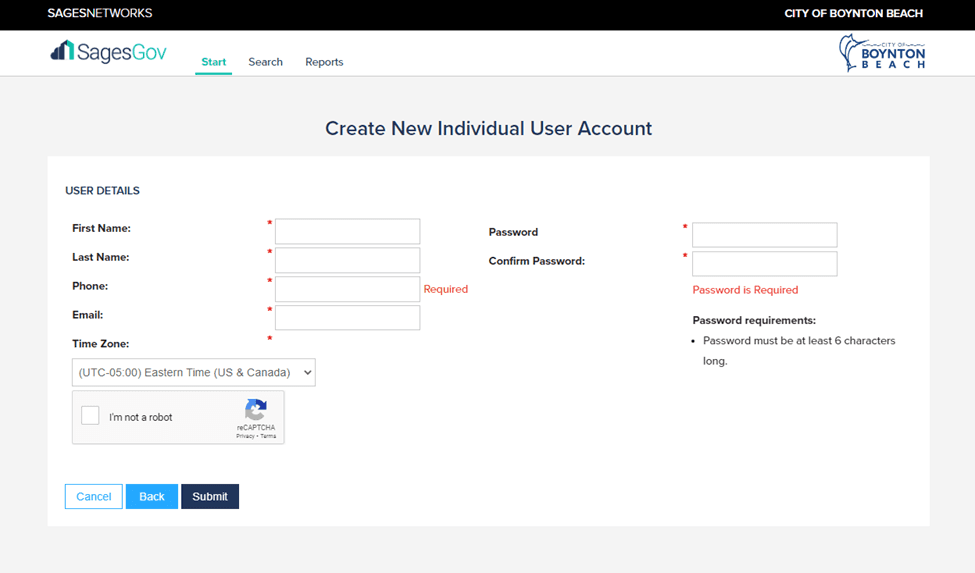Cancel the account creation form
975x573 pixels.
point(94,497)
